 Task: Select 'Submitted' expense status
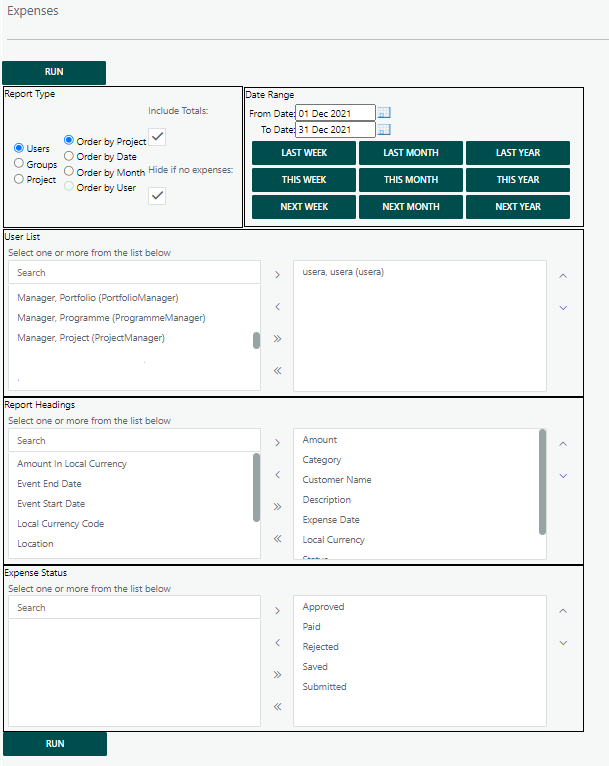324,687
